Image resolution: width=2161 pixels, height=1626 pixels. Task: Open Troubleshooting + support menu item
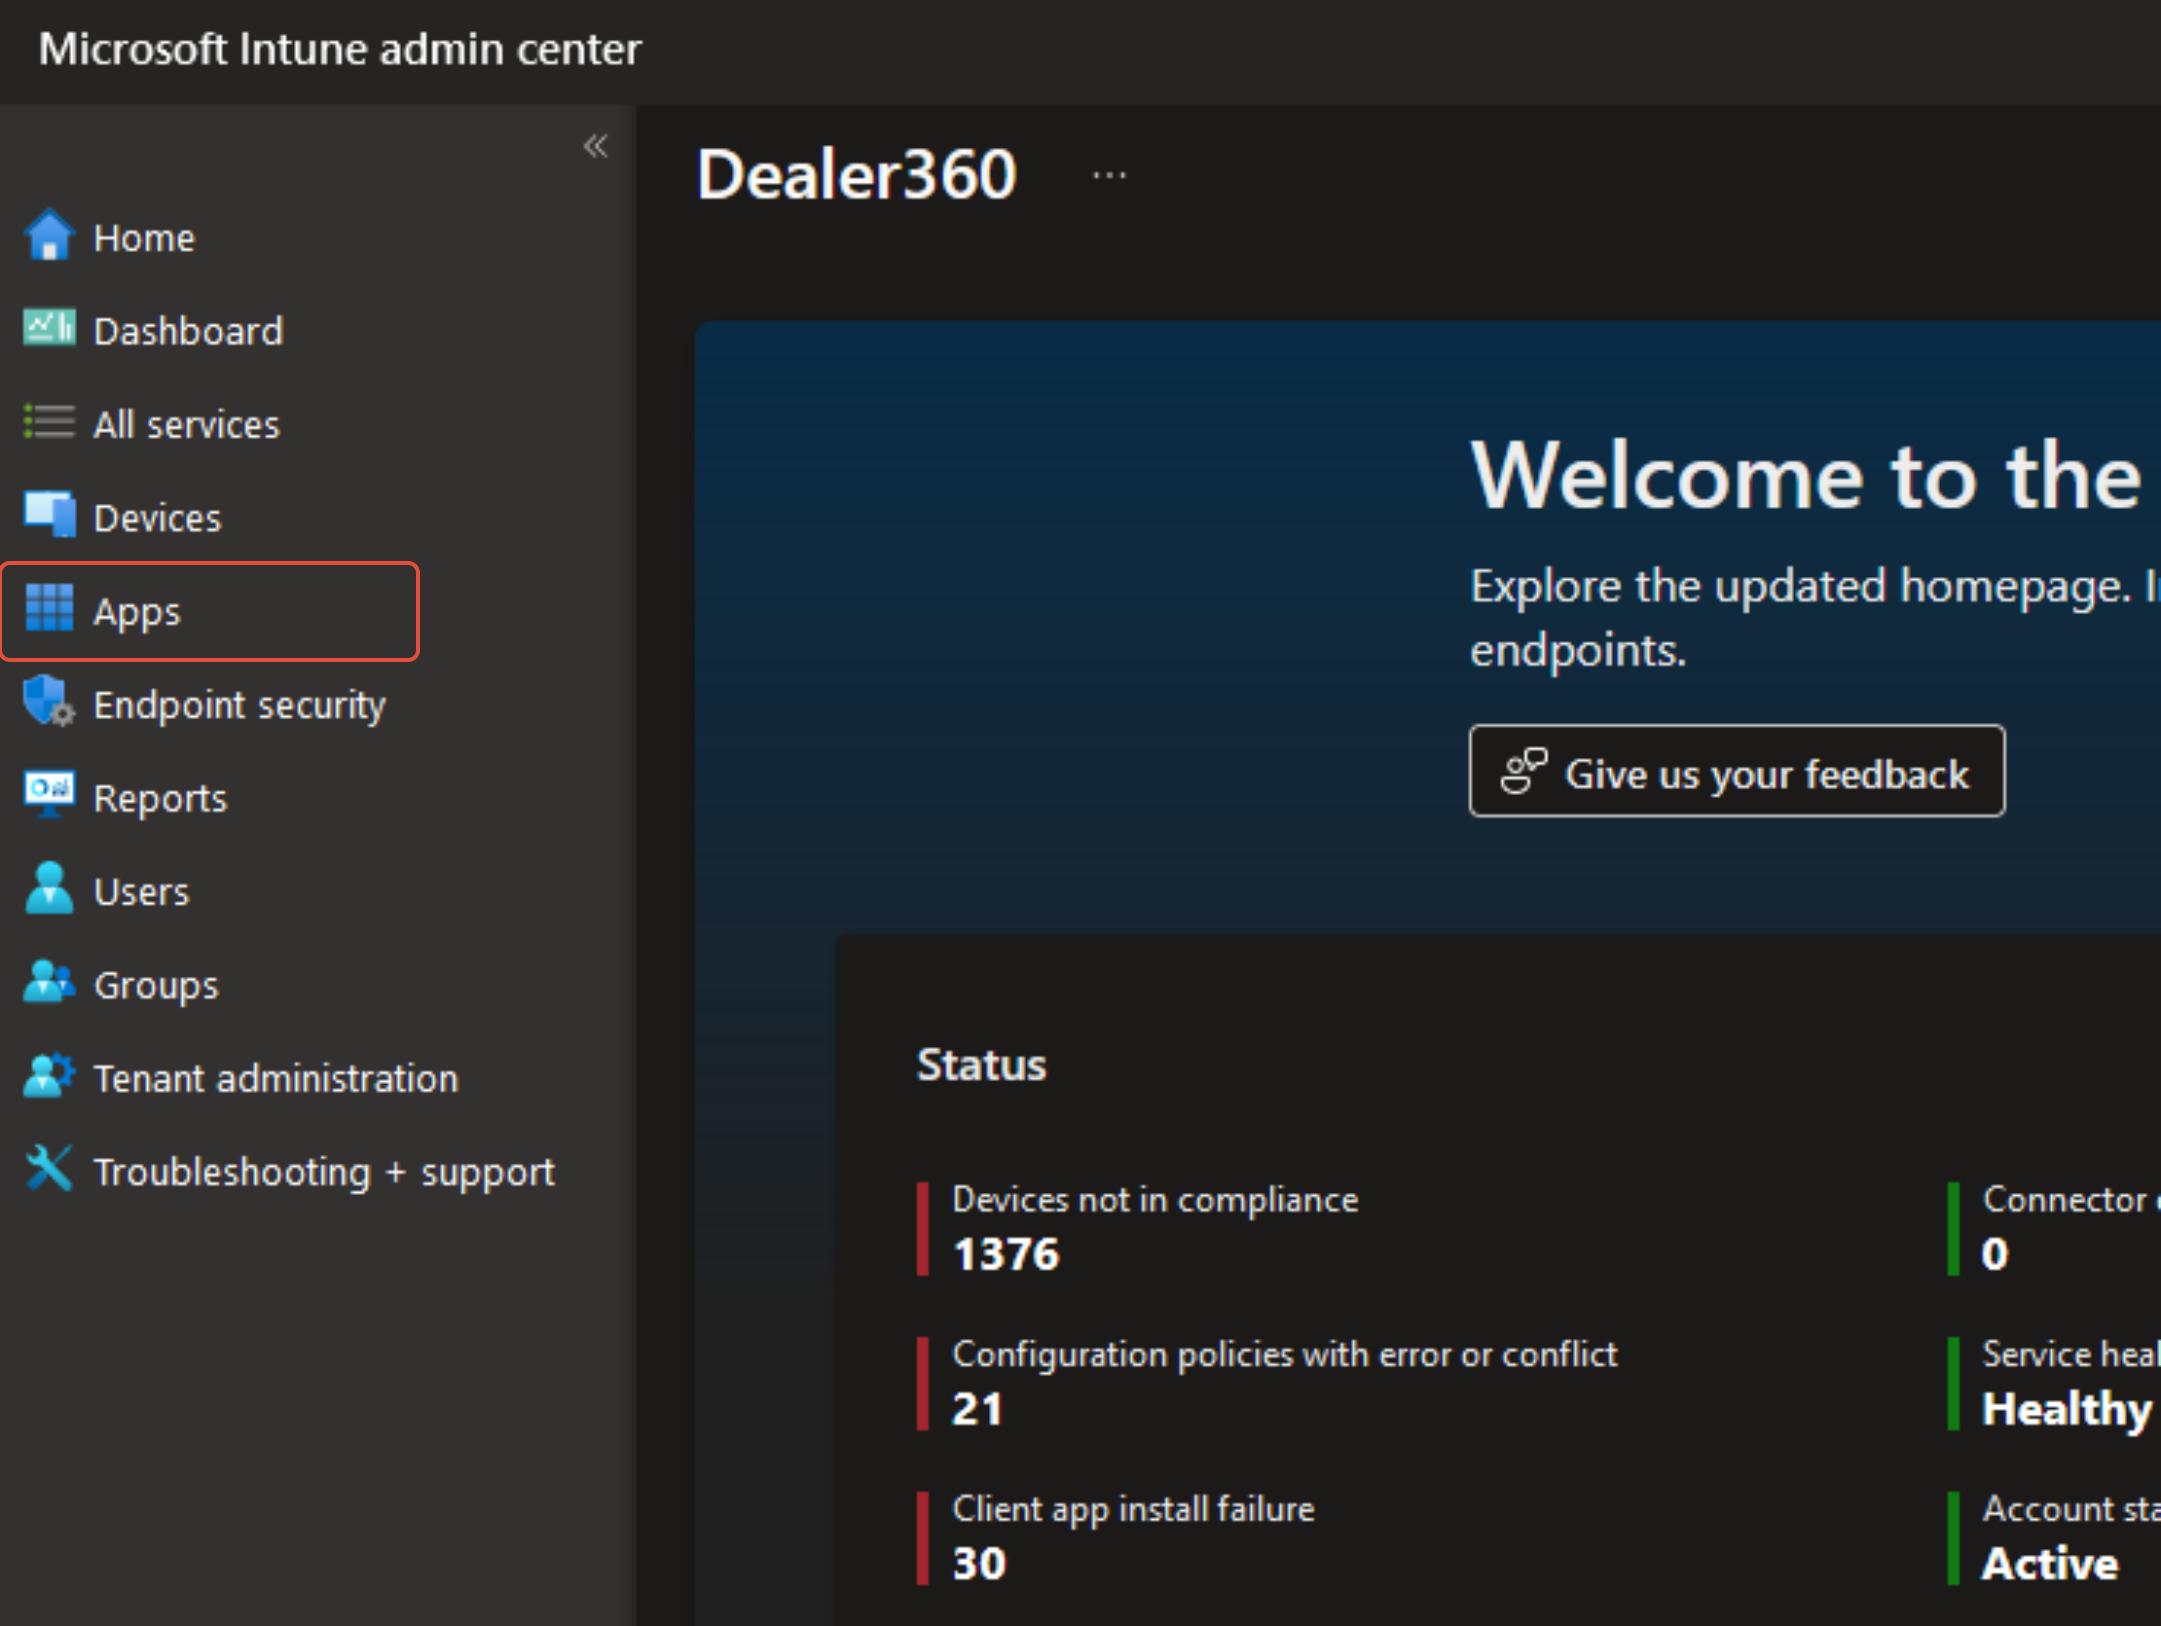[x=323, y=1172]
